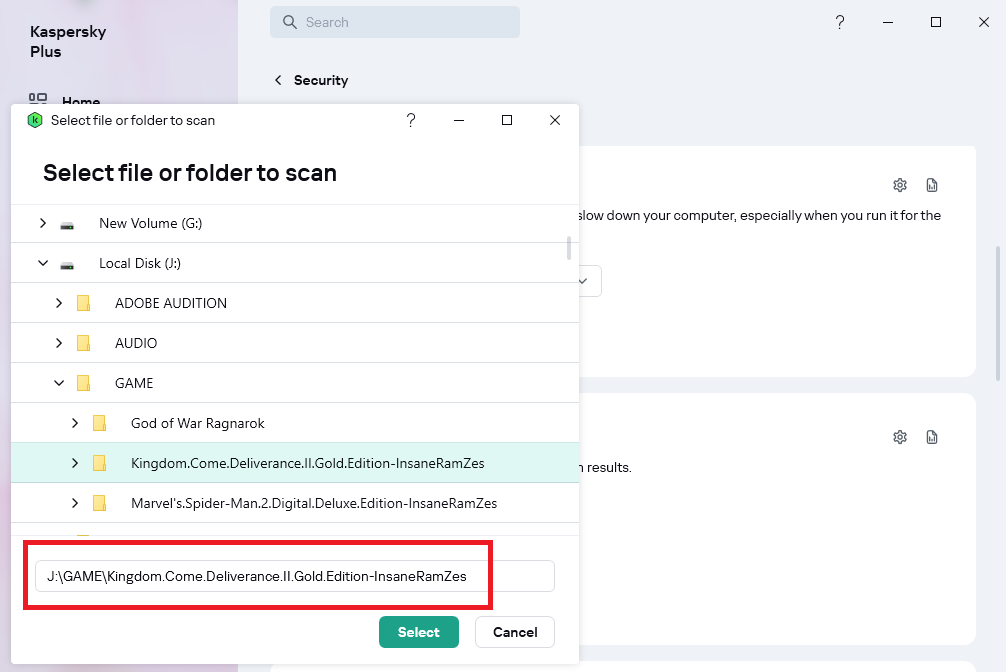Open the dropdown behind the dialog edge

[590, 281]
